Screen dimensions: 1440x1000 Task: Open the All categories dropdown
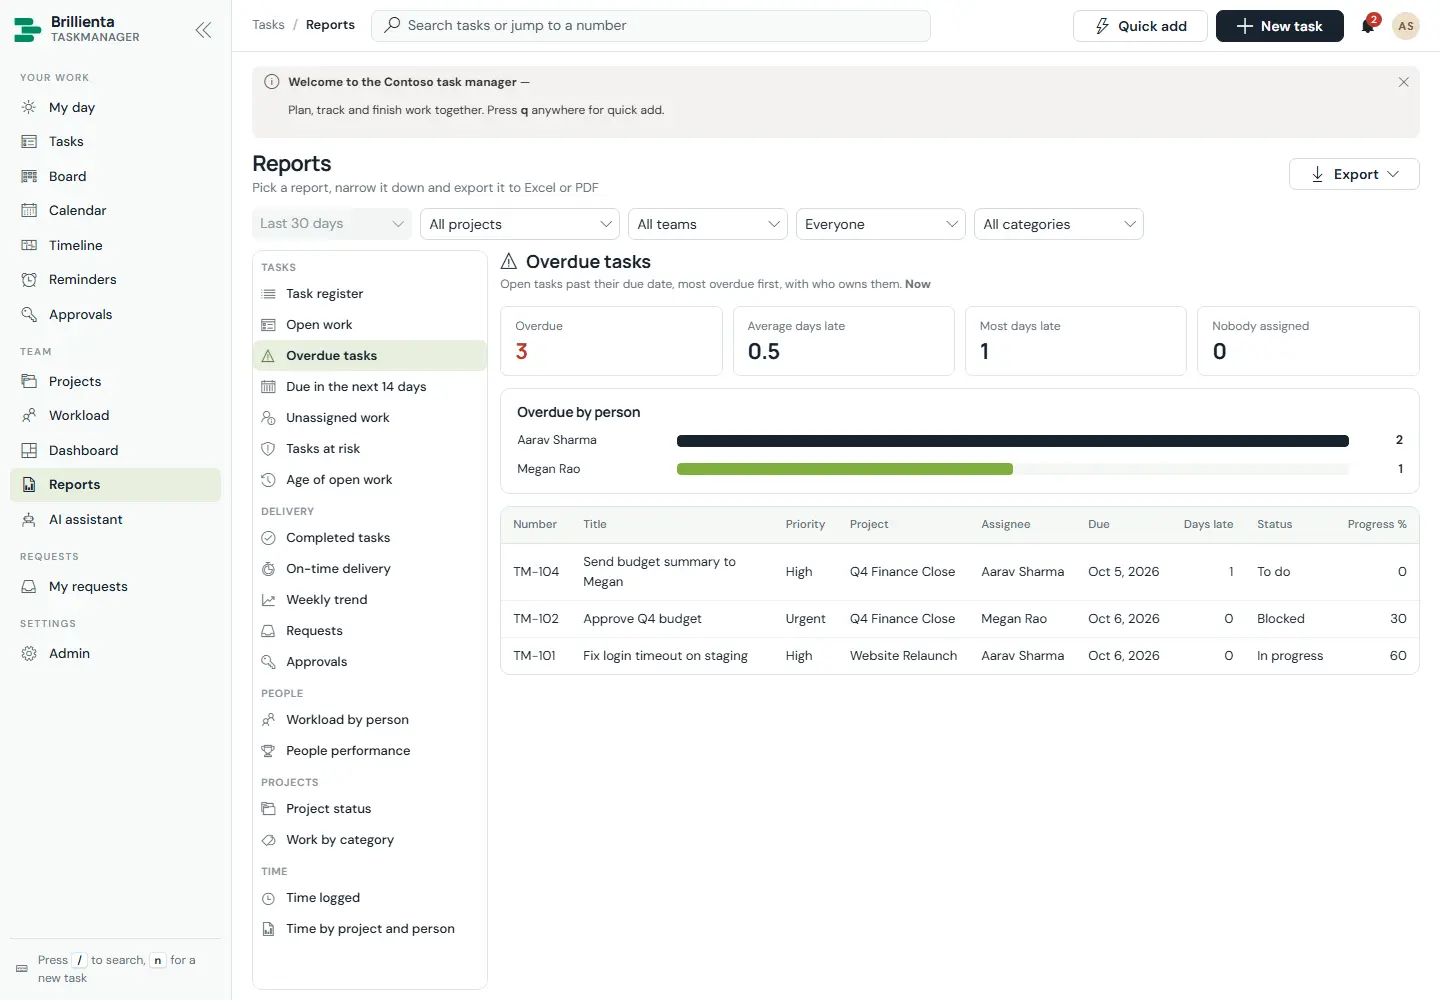[1059, 224]
